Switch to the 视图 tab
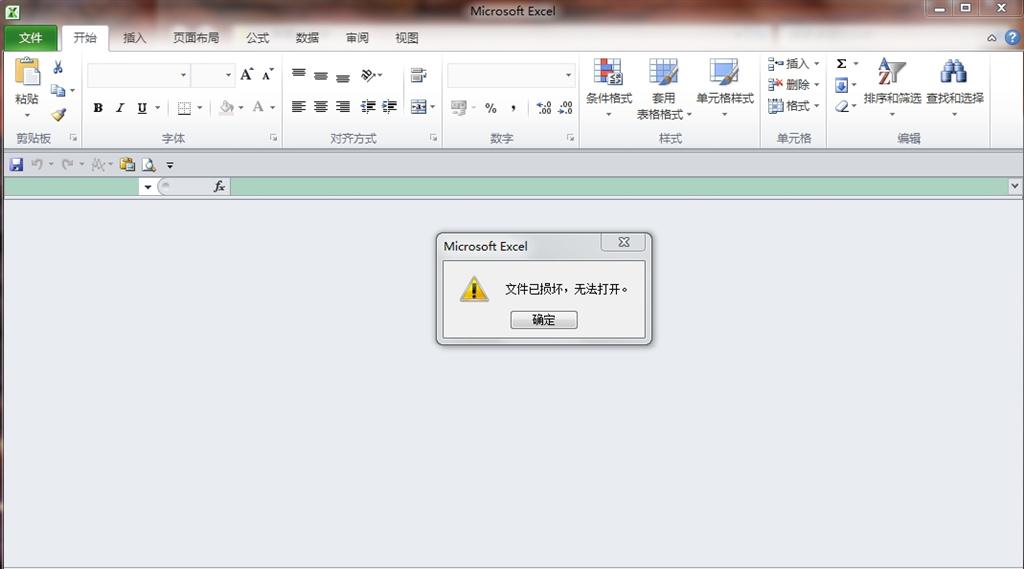The height and width of the screenshot is (569, 1024). pyautogui.click(x=406, y=38)
